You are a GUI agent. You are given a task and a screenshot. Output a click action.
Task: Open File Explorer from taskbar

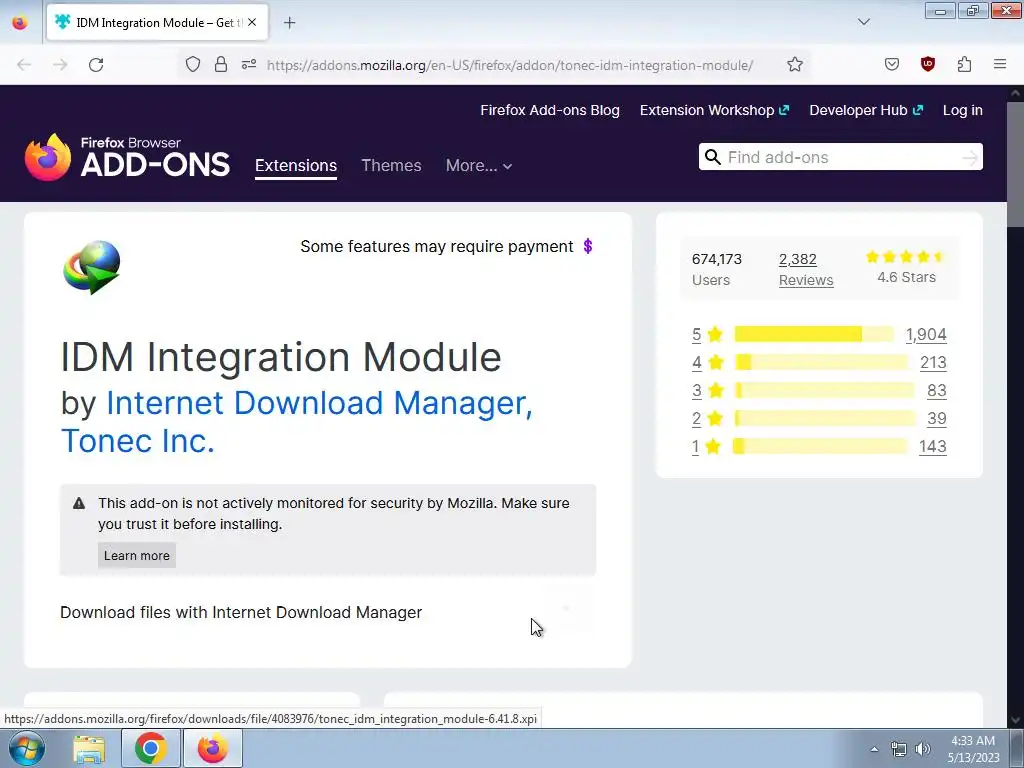(89, 748)
